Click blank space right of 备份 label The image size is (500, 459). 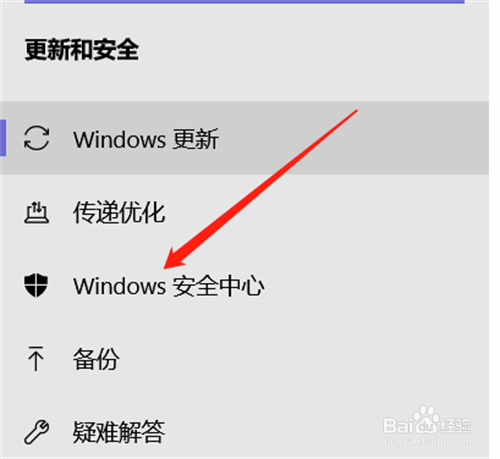[300, 359]
